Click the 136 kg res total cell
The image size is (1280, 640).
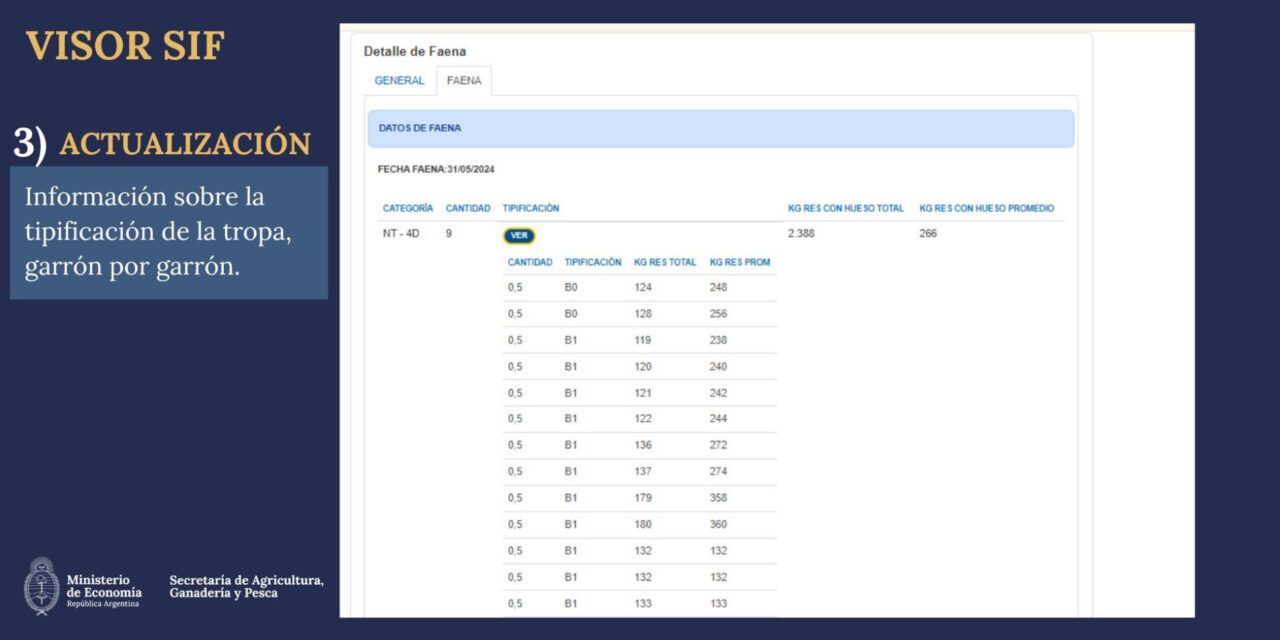point(643,445)
